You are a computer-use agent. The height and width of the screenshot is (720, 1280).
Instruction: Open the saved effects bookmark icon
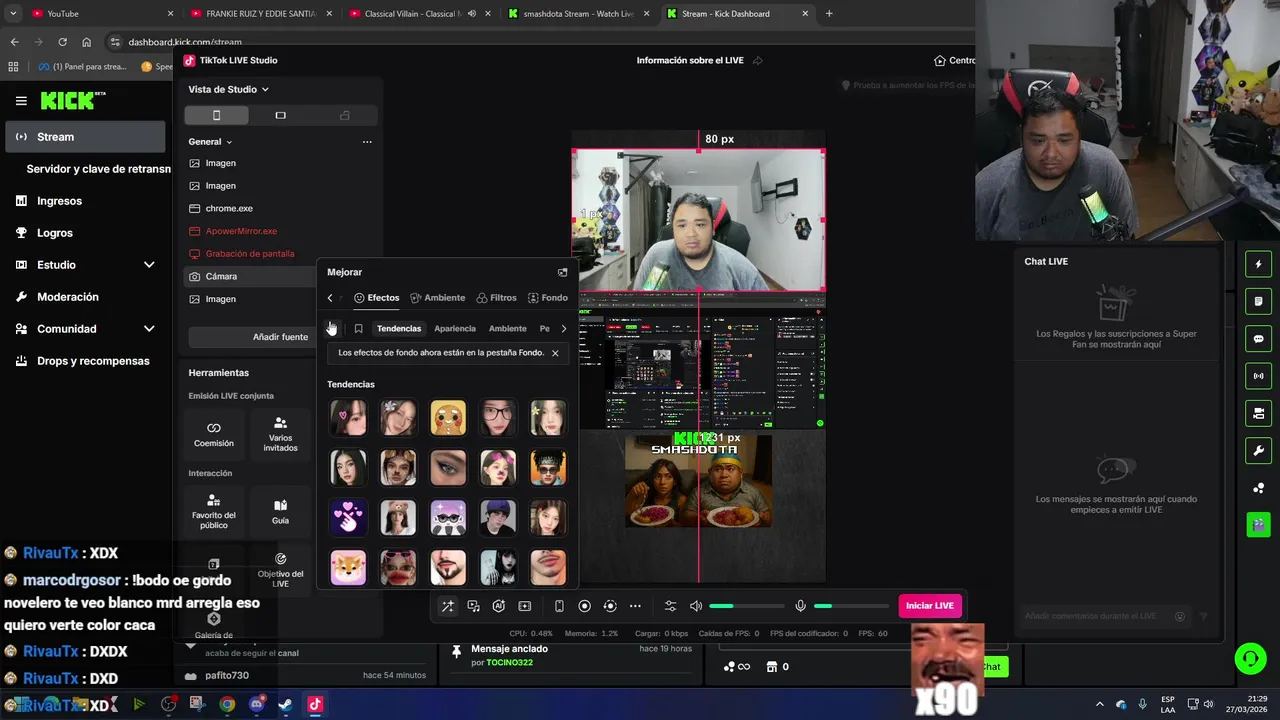pyautogui.click(x=358, y=329)
